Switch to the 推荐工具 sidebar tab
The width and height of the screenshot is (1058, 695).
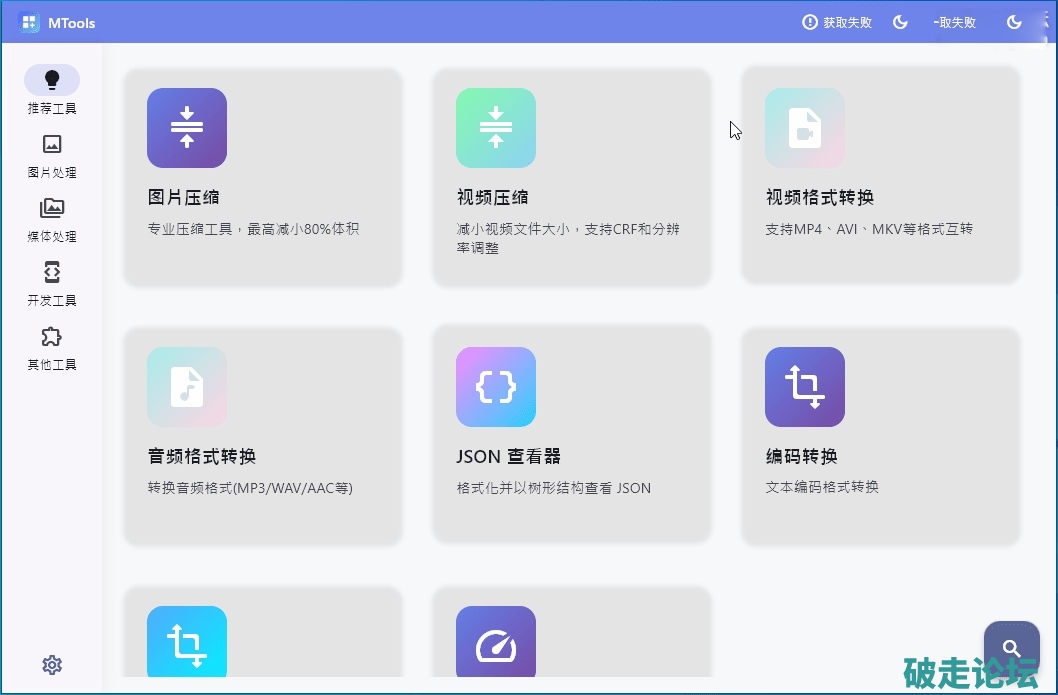52,90
